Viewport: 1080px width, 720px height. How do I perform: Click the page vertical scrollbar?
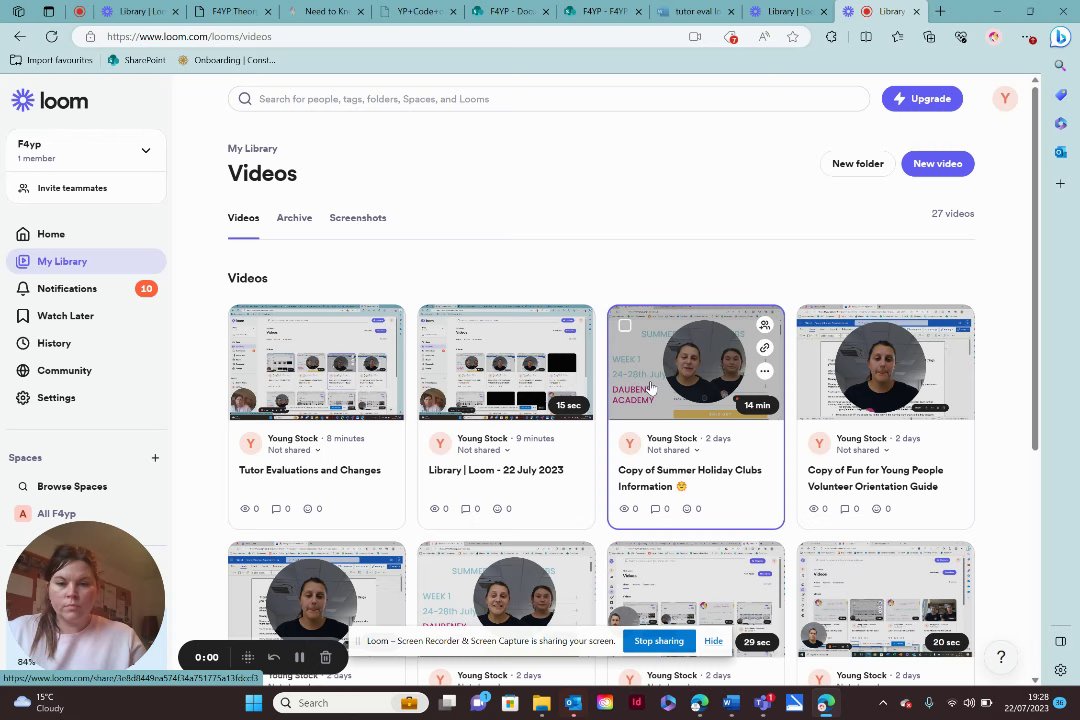[x=1035, y=269]
